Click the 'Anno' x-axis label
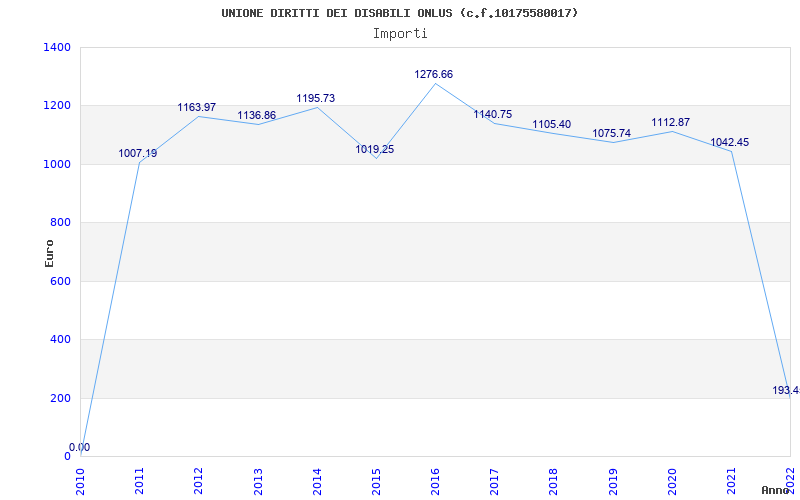The image size is (800, 500). pyautogui.click(x=775, y=490)
